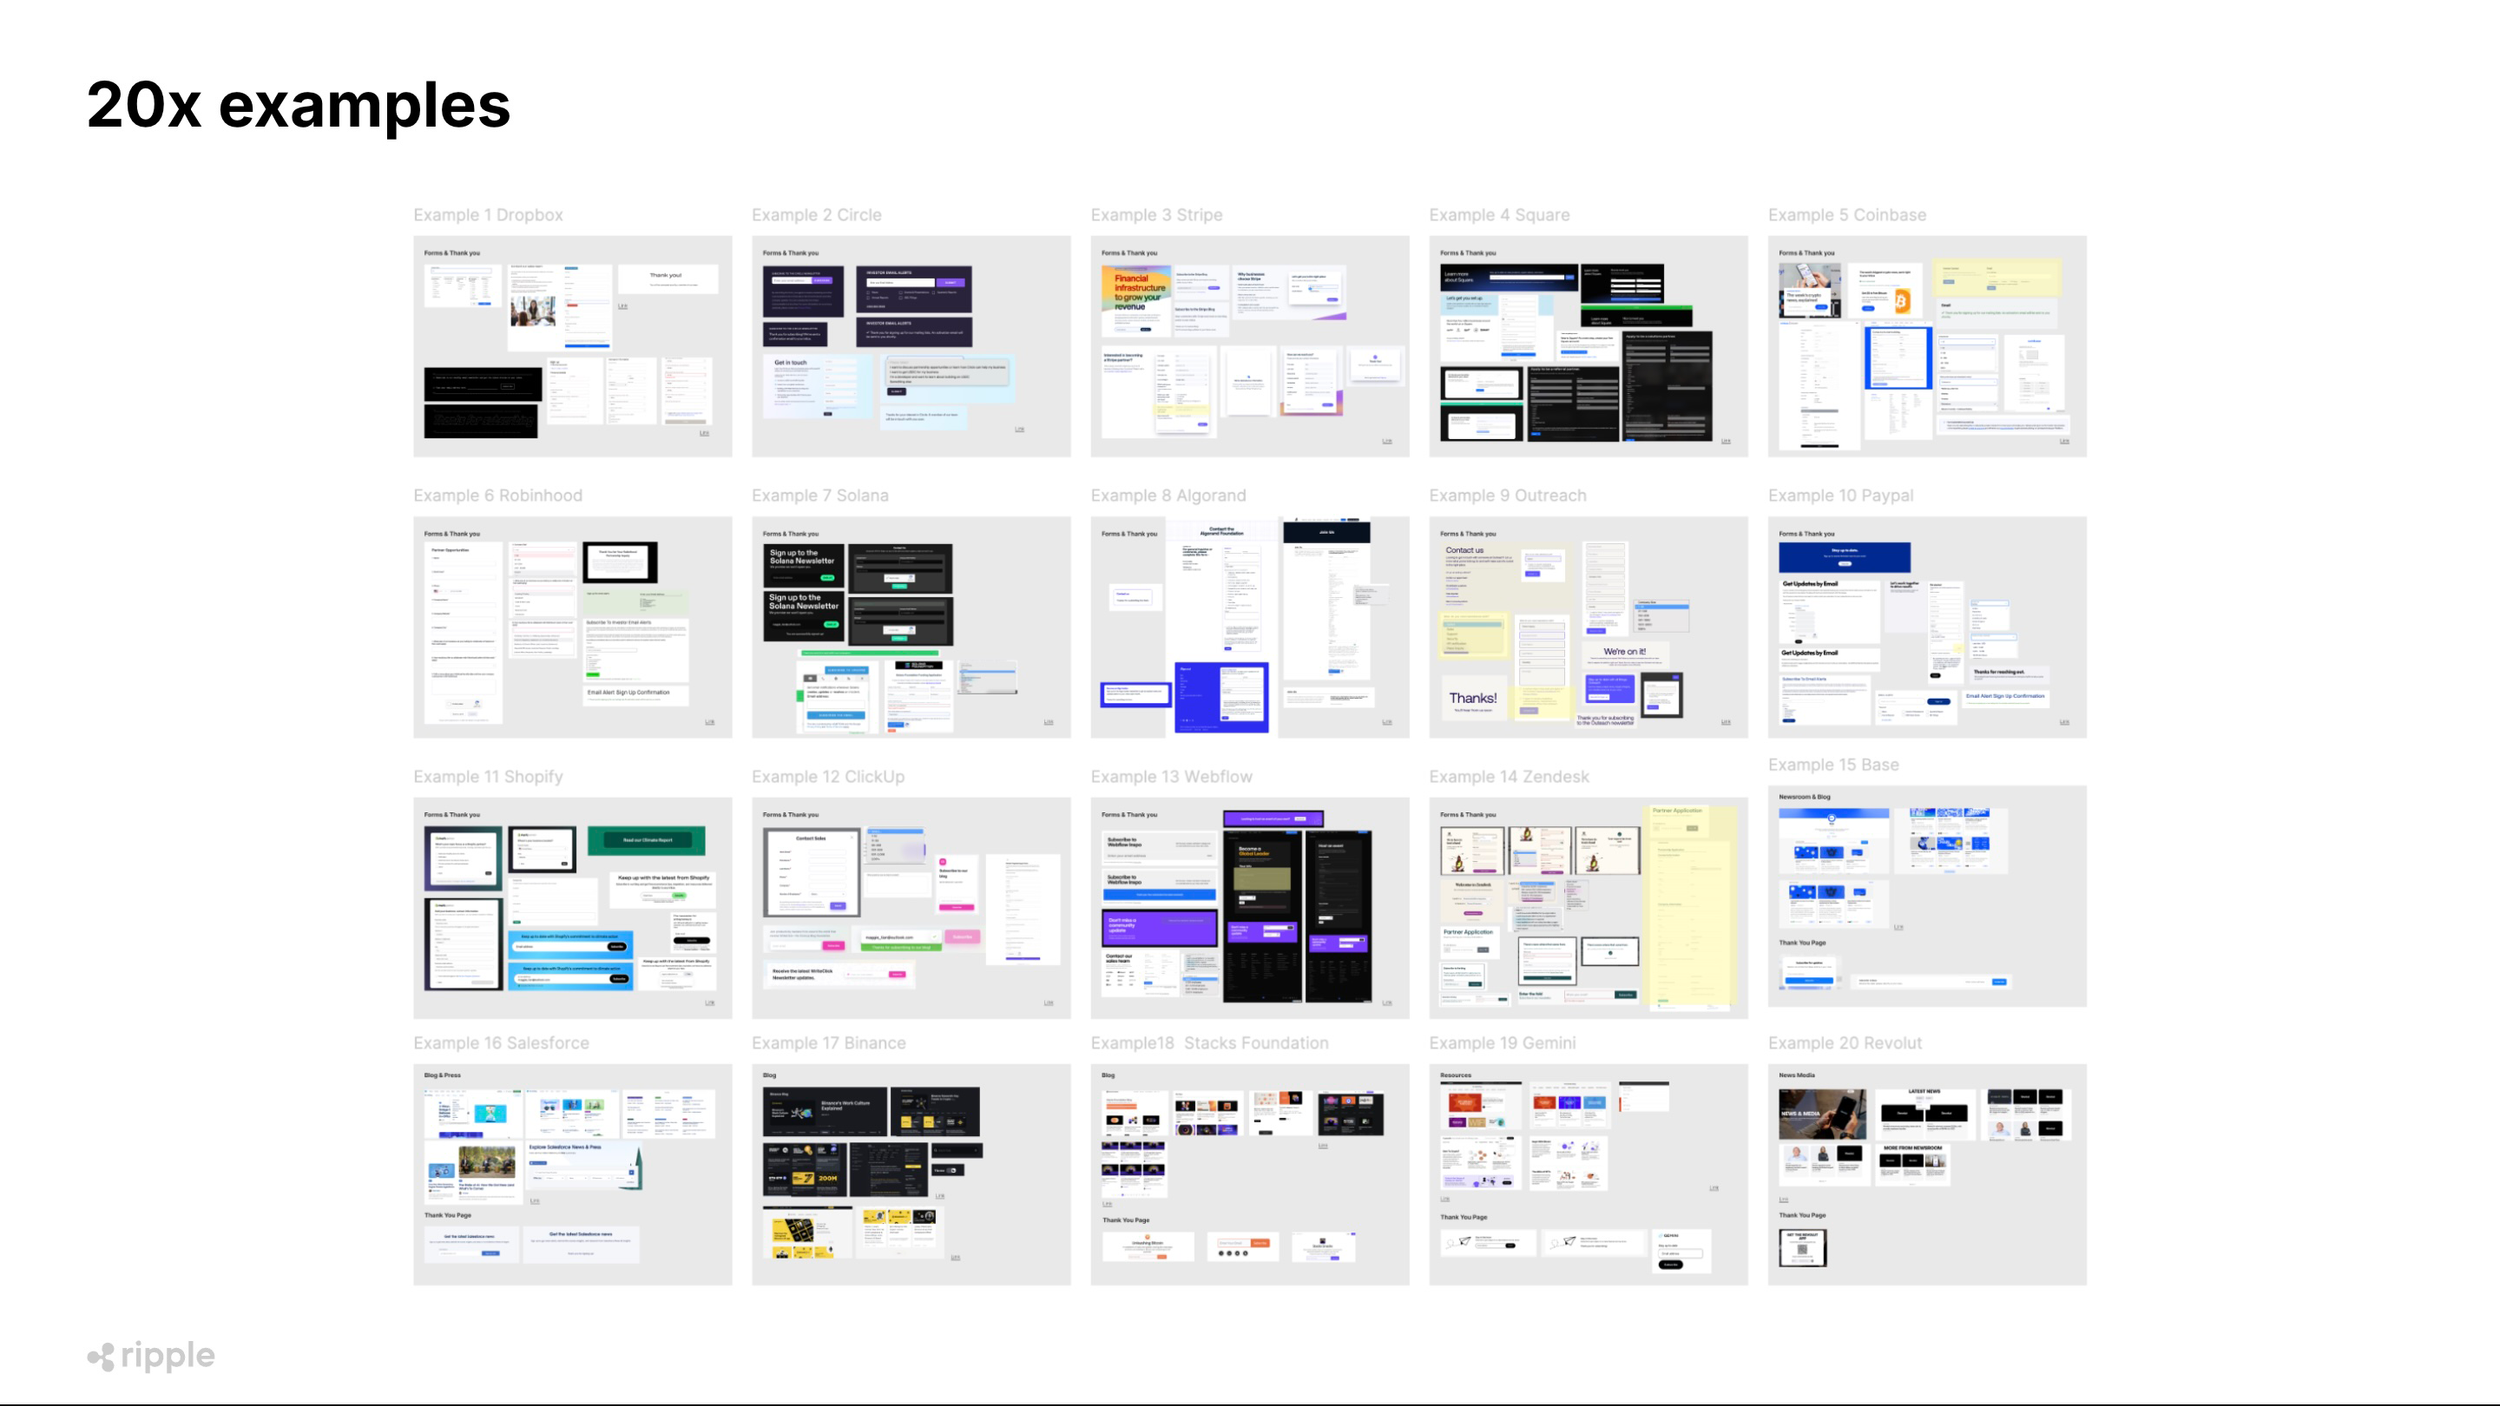The width and height of the screenshot is (2500, 1406).
Task: Open the Example 13 Webflow thumbnail
Action: point(1249,907)
